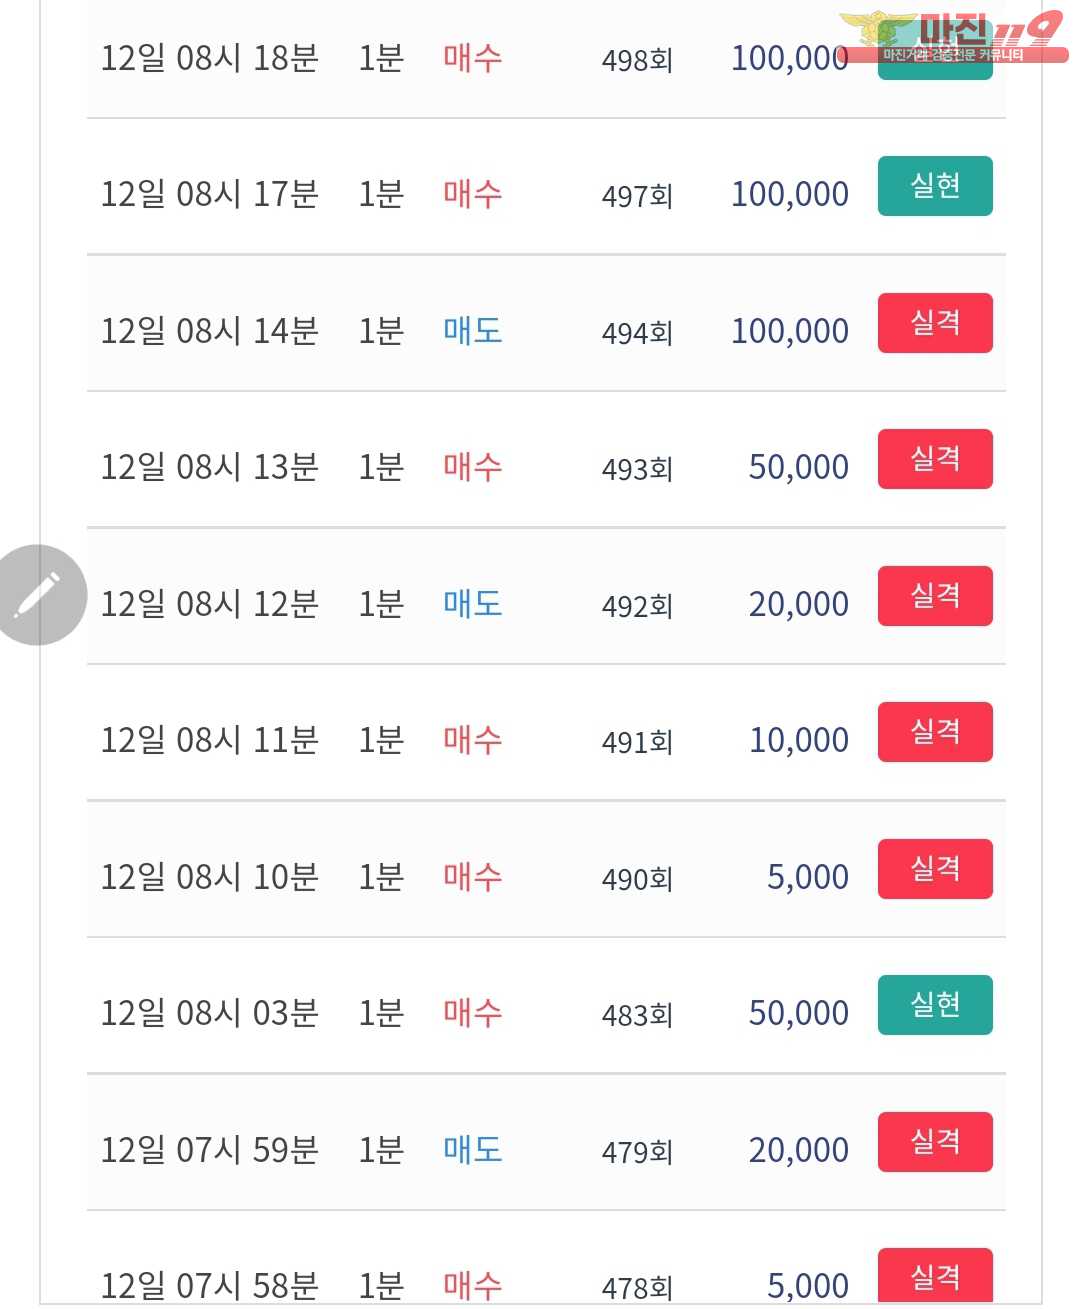The image size is (1080, 1309).
Task: Select the 5,000 amount on round 490
Action: click(x=807, y=877)
